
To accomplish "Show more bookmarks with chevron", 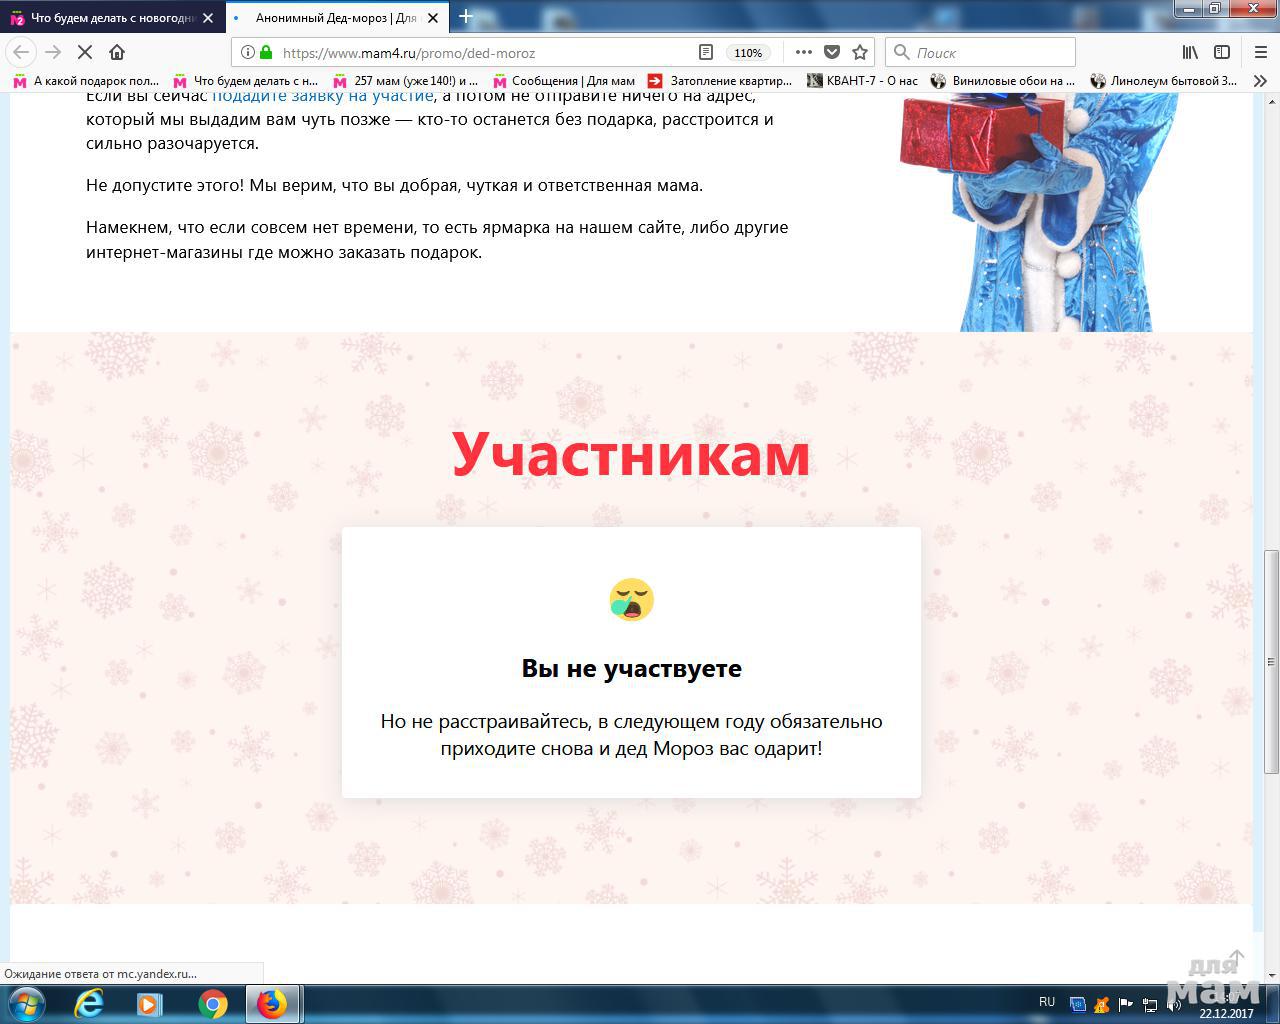I will [x=1260, y=81].
